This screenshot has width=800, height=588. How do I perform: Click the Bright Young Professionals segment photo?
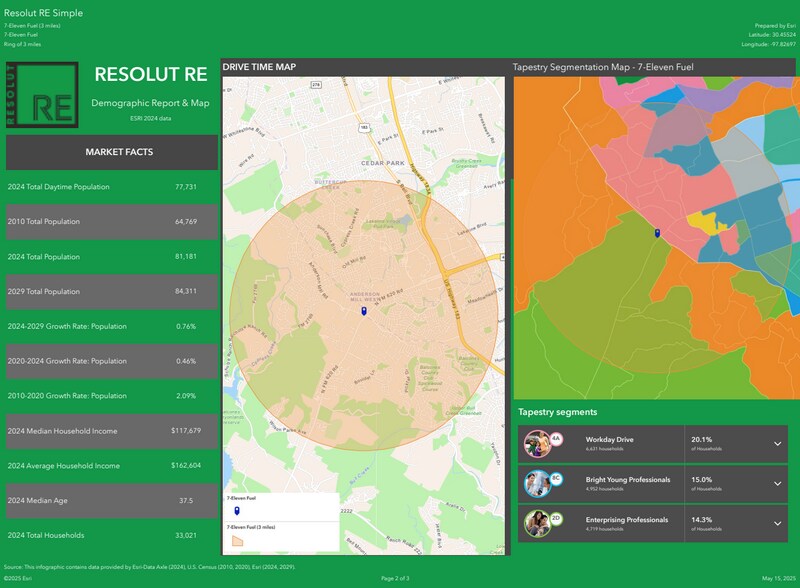coord(536,484)
